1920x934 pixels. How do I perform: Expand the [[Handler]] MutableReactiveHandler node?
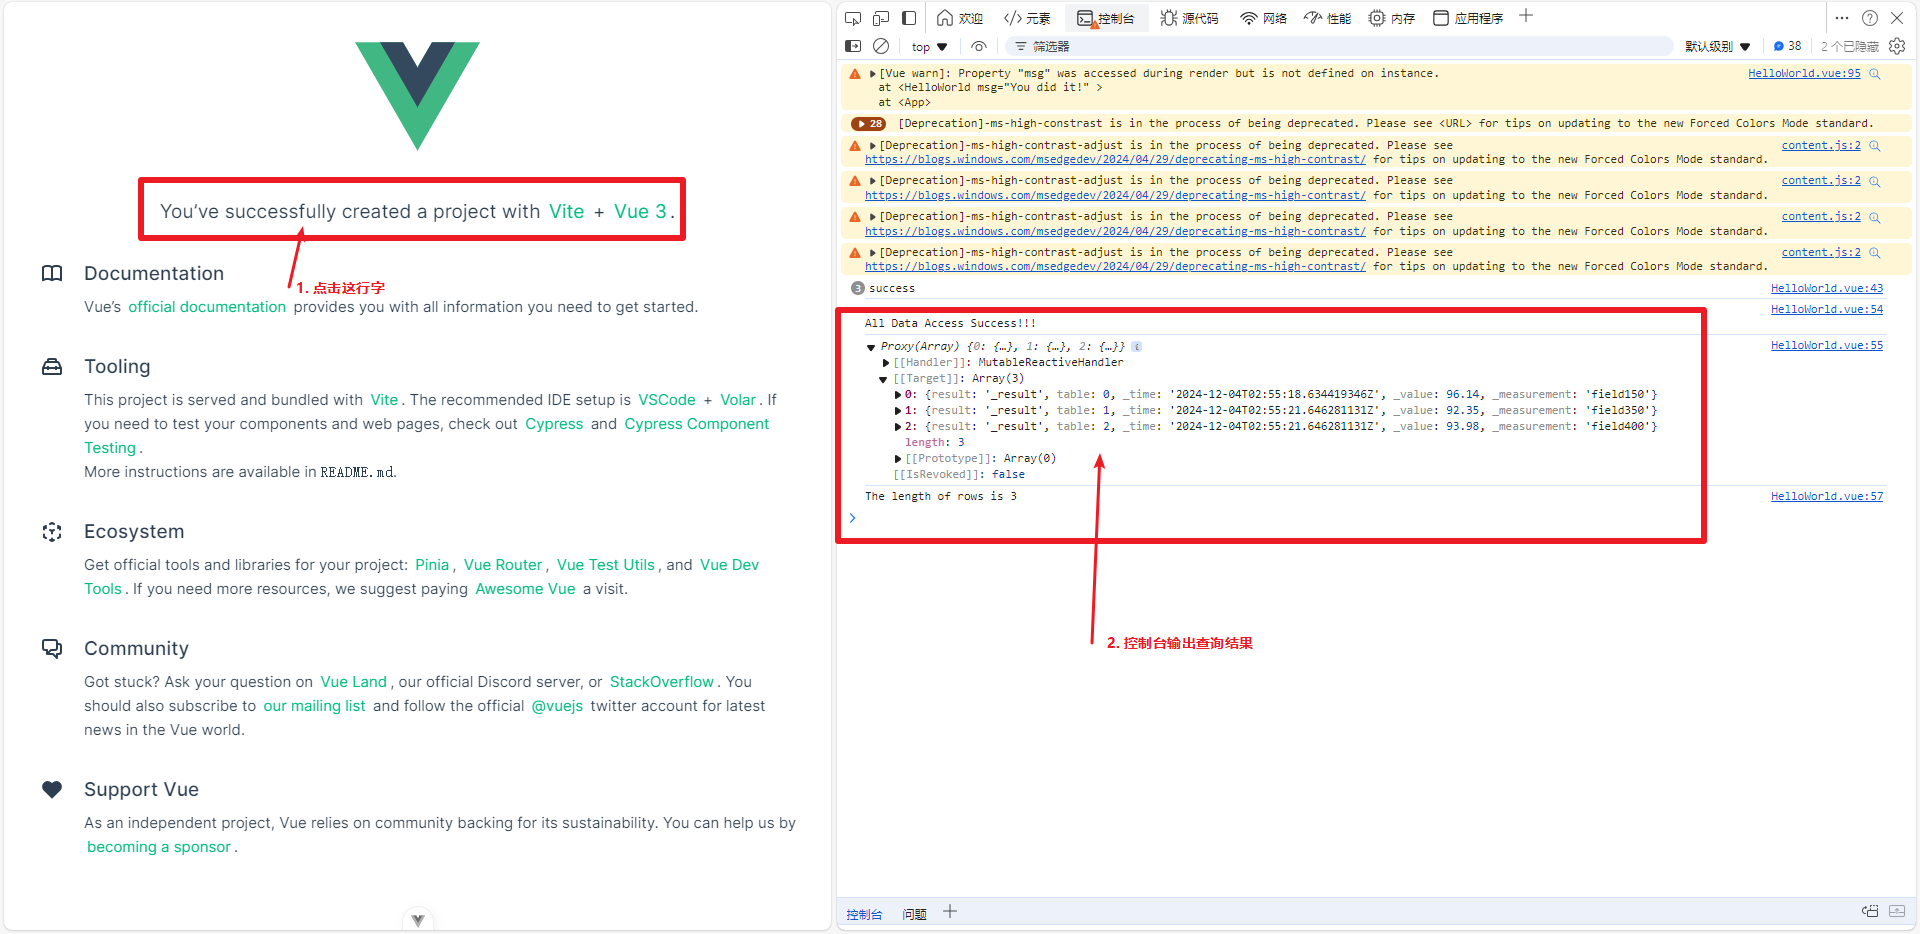[885, 363]
